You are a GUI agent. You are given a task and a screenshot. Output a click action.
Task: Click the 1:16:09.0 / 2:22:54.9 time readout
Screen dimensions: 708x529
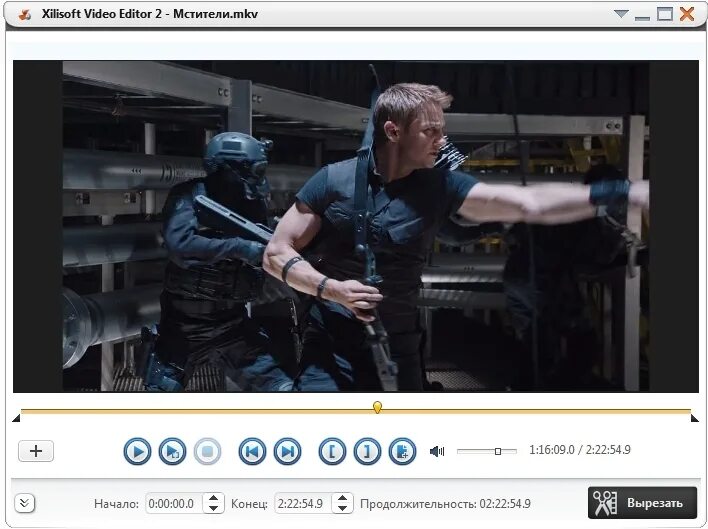click(x=580, y=450)
